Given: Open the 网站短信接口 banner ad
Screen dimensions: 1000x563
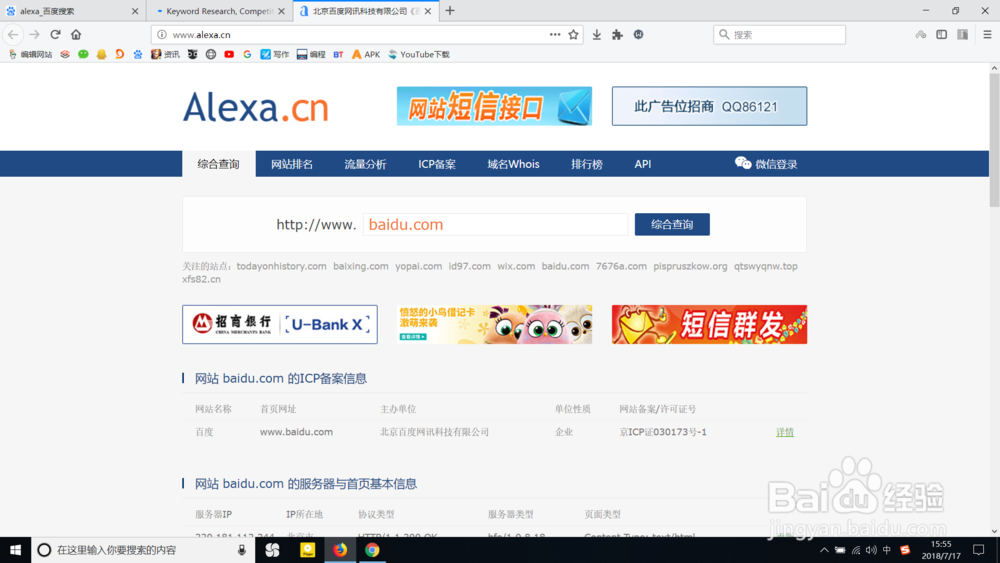Looking at the screenshot, I should tap(494, 106).
